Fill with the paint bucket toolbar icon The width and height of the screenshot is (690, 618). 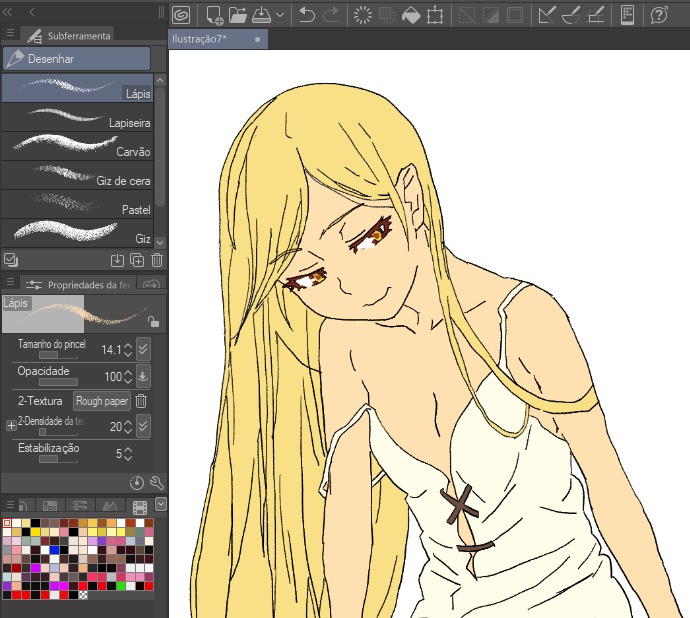(x=411, y=15)
